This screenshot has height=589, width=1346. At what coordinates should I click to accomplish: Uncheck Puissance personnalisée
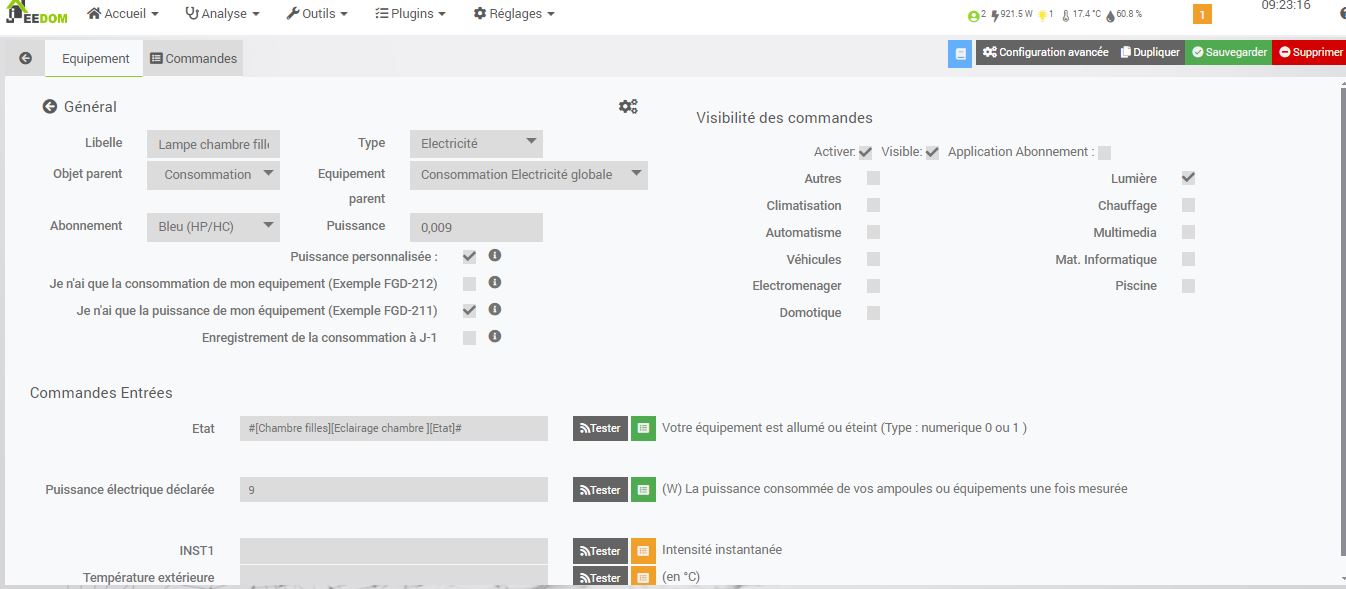[x=469, y=257]
